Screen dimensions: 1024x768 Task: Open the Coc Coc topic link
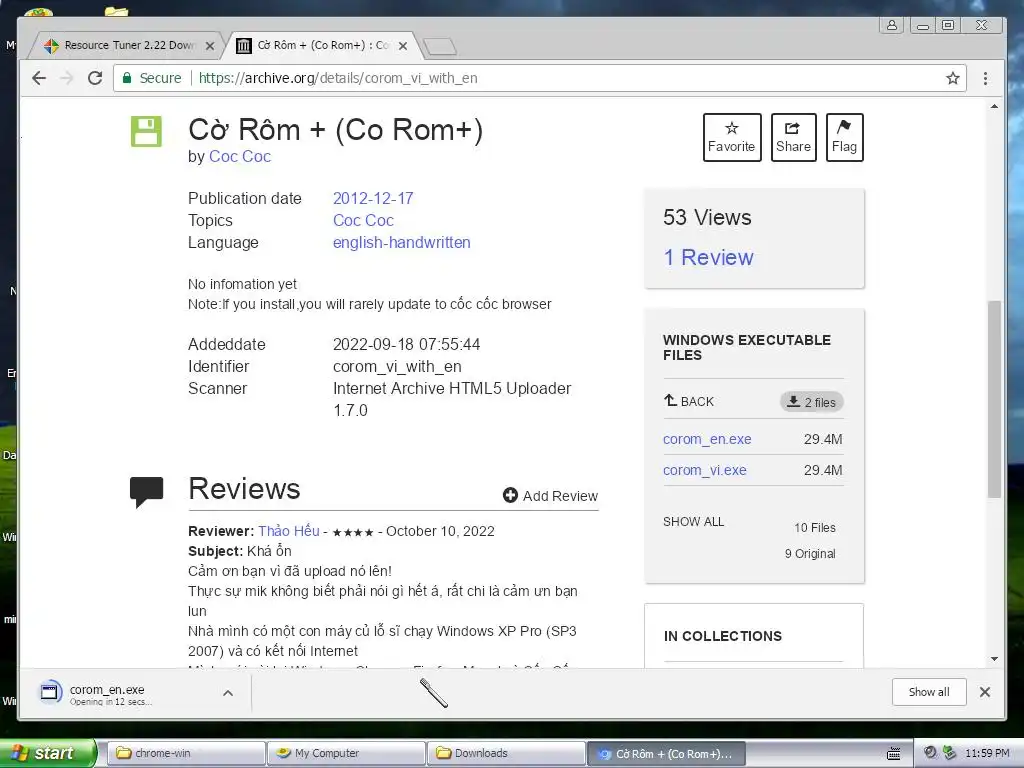[x=363, y=221]
